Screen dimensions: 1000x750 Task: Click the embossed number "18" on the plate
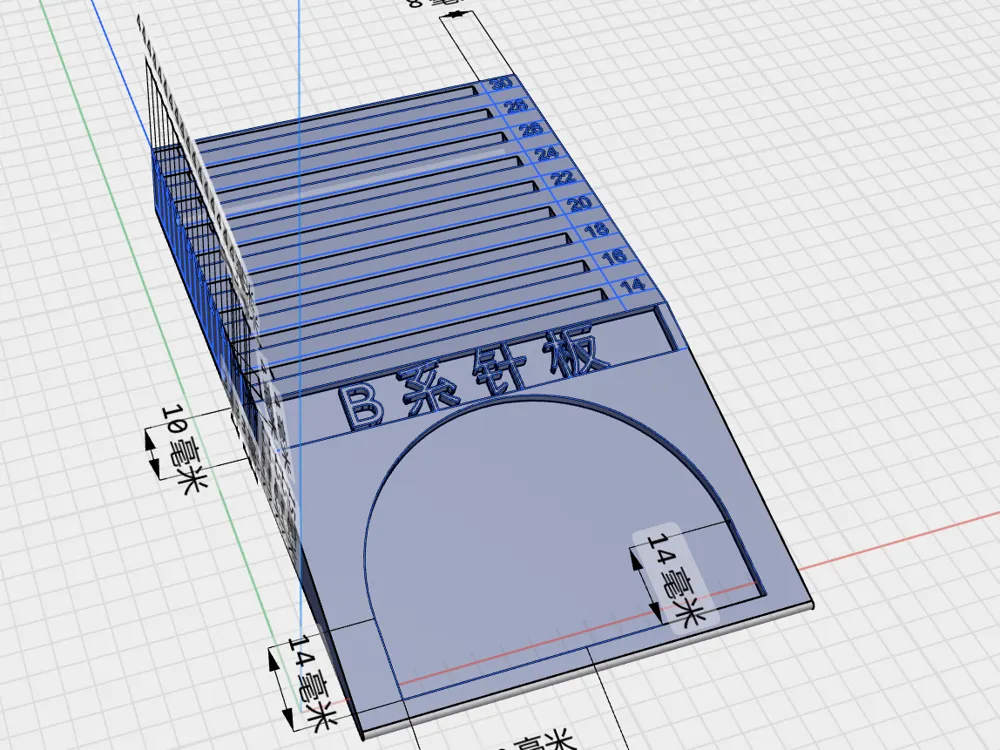click(596, 230)
